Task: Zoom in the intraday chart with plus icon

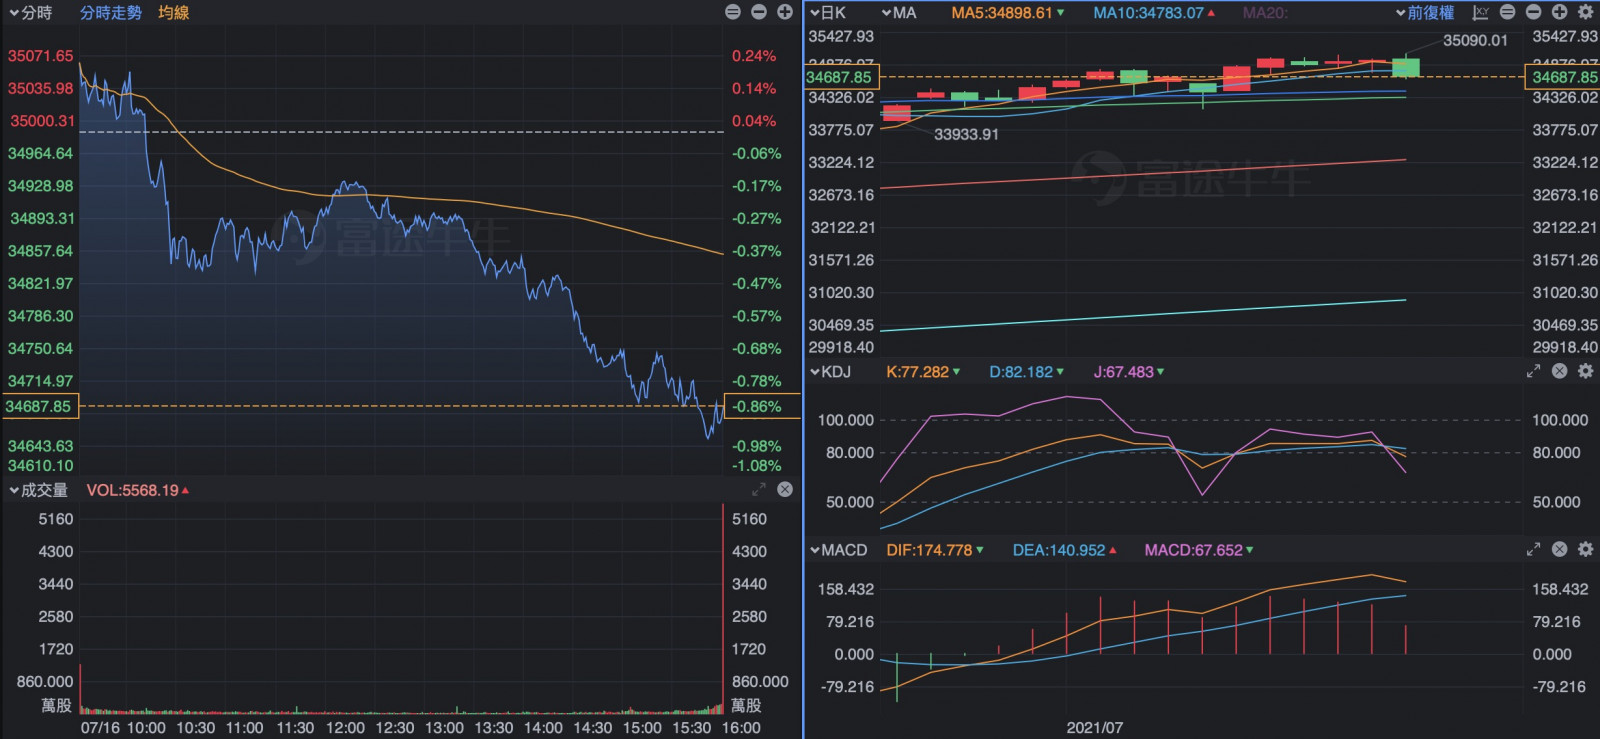Action: coord(785,12)
